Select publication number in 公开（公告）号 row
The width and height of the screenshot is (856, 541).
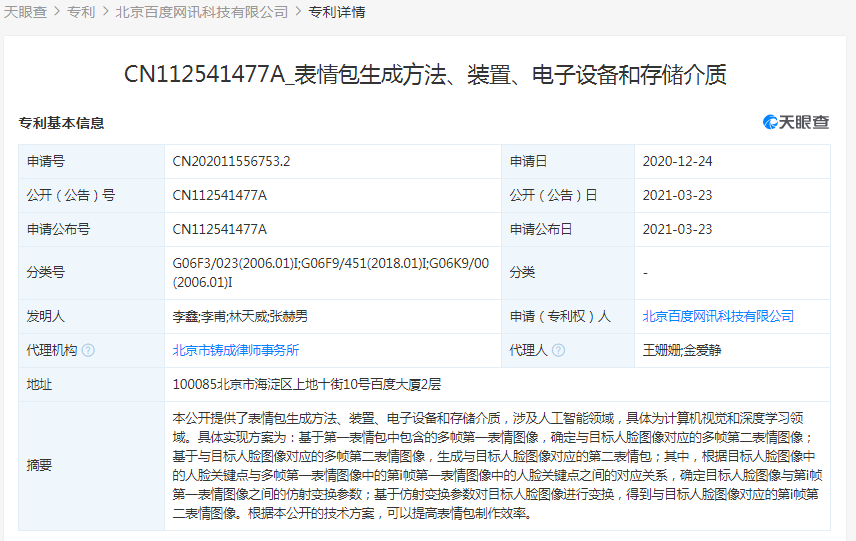219,195
